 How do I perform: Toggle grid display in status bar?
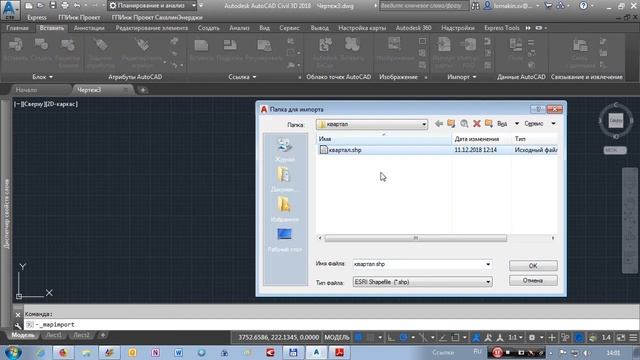point(358,338)
